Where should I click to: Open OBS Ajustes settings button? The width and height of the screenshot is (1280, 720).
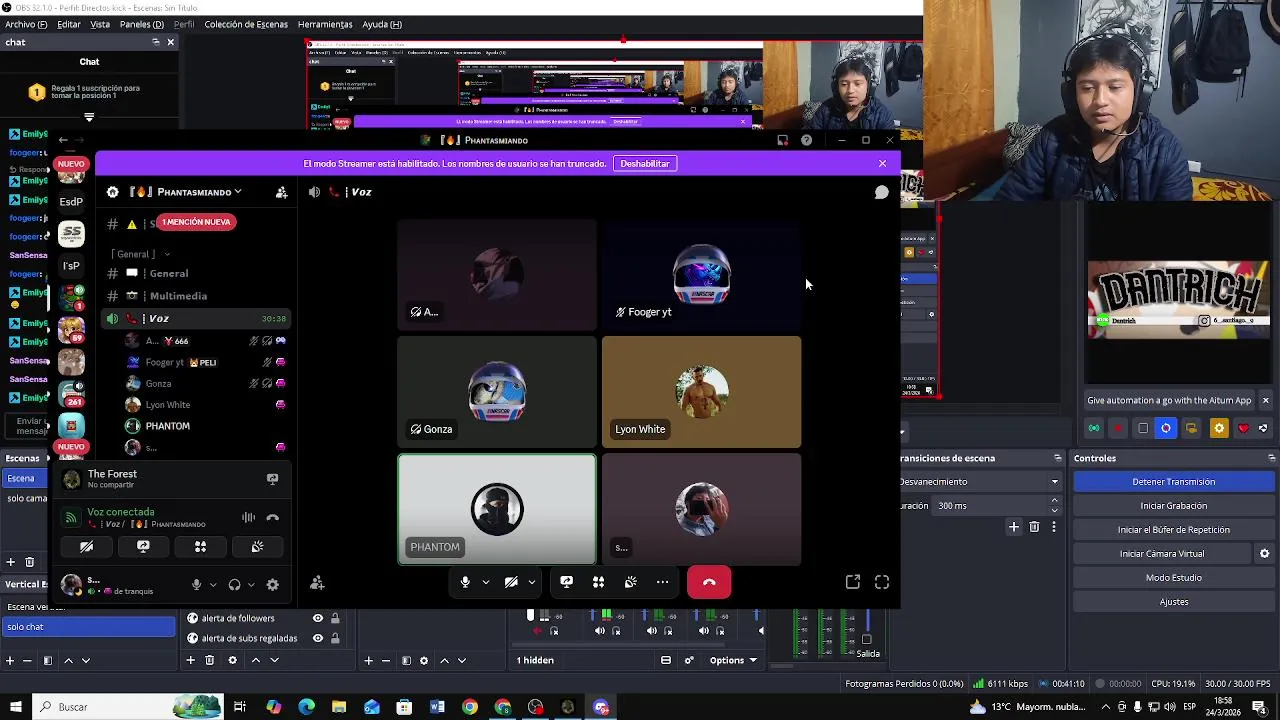tap(1173, 602)
